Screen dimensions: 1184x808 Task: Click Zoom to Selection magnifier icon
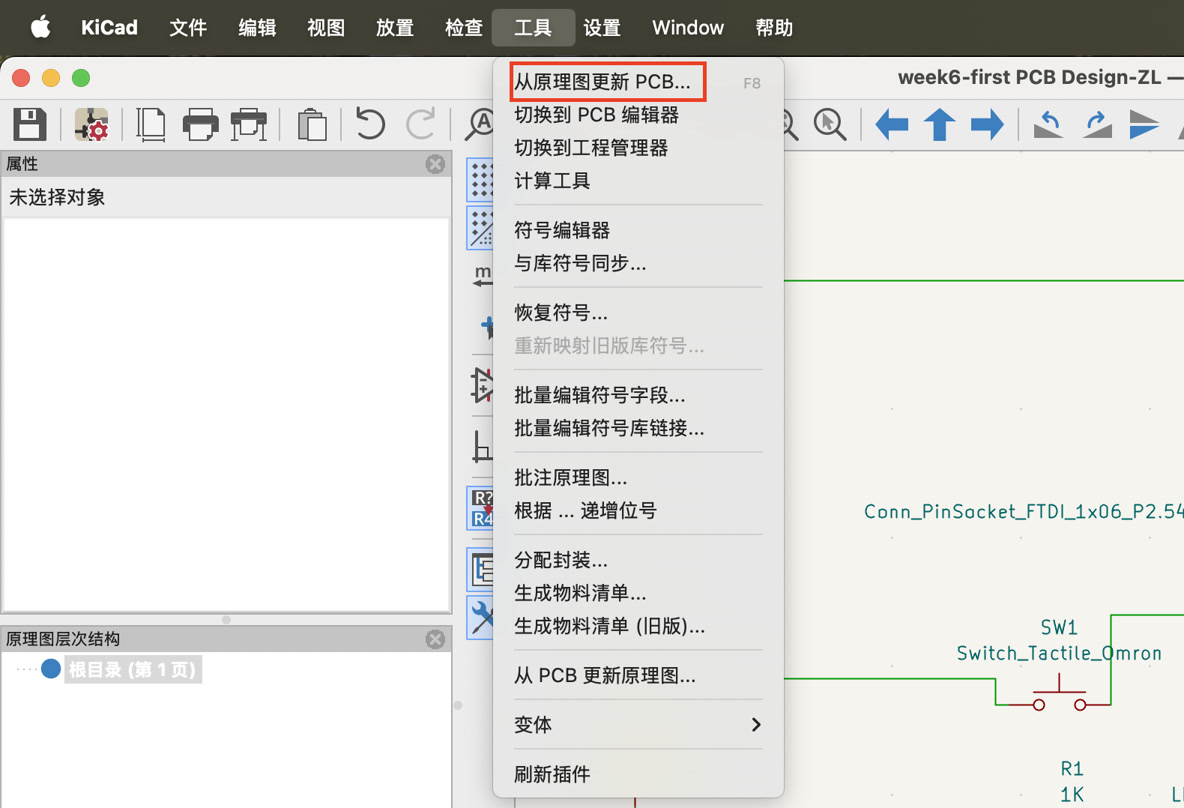click(x=830, y=124)
